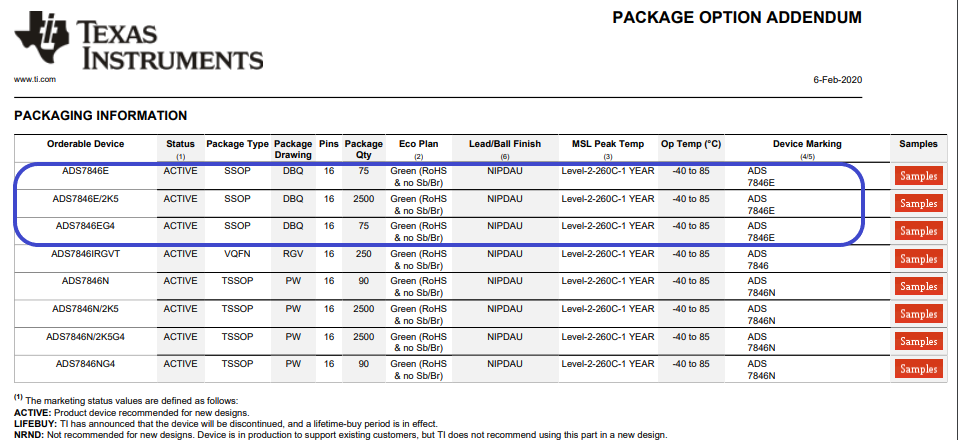This screenshot has width=958, height=440.
Task: Click Samples button for ADS7846N
Action: coord(919,286)
